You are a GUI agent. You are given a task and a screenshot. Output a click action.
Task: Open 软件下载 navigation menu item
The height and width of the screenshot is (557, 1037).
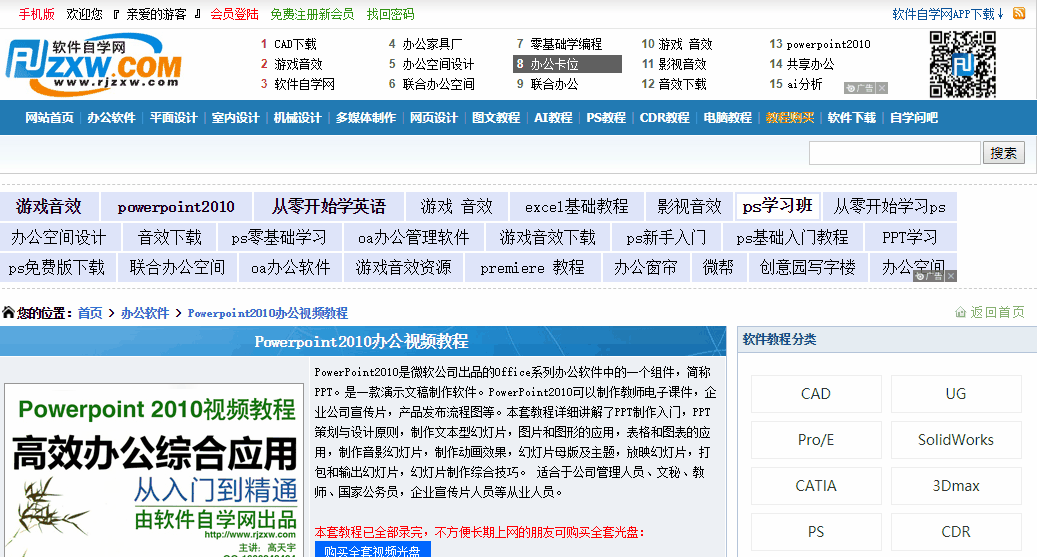852,118
